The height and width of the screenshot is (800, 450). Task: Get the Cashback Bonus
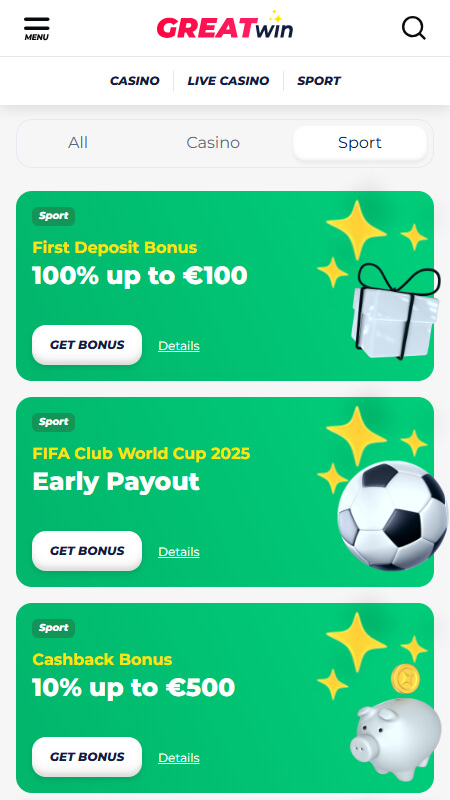point(87,757)
